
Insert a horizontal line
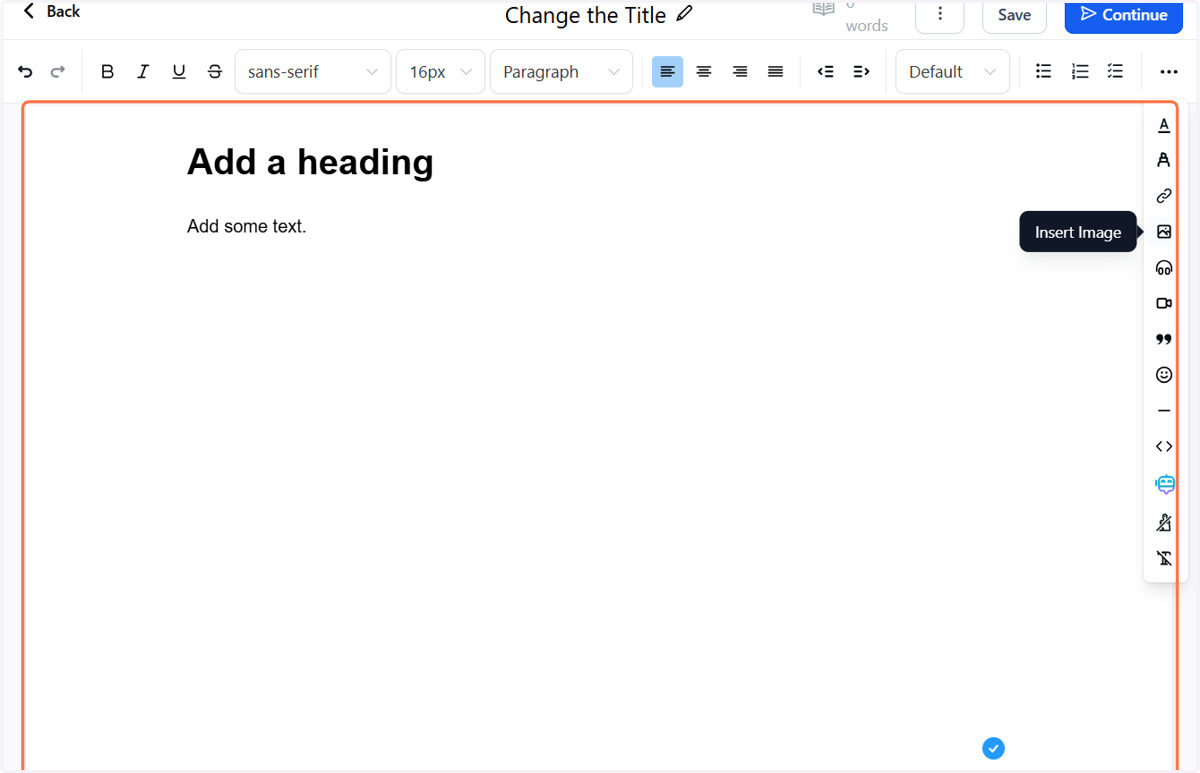click(x=1164, y=411)
